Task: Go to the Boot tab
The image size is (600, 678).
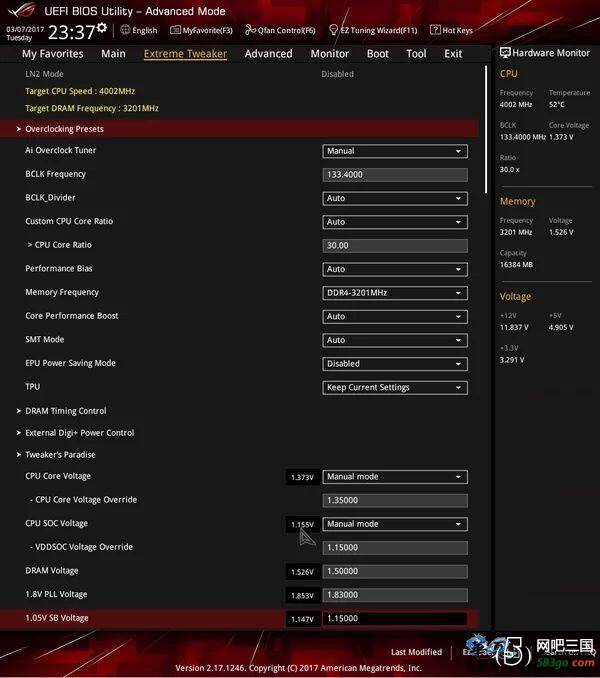Action: tap(377, 54)
